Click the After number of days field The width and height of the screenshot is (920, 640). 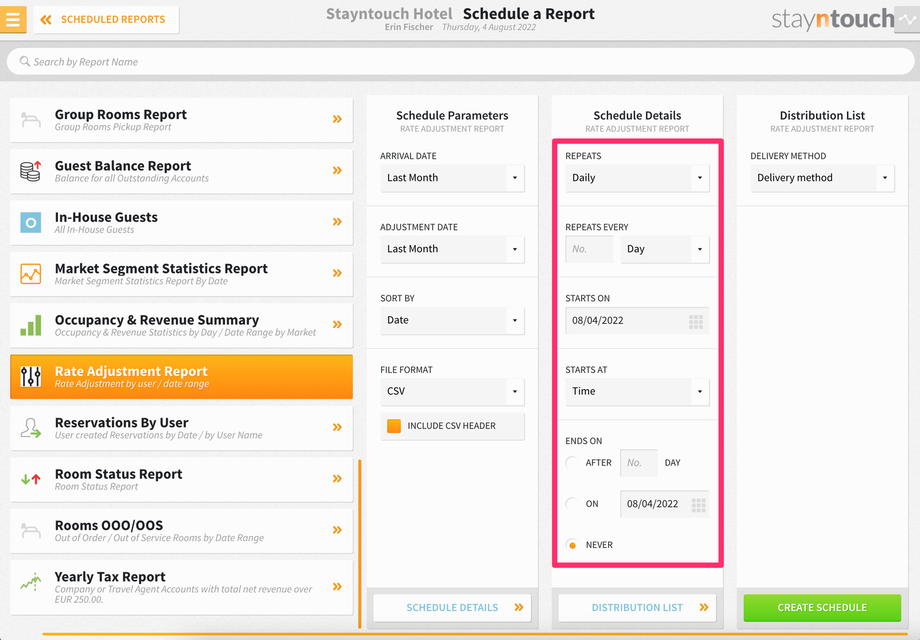tap(638, 463)
